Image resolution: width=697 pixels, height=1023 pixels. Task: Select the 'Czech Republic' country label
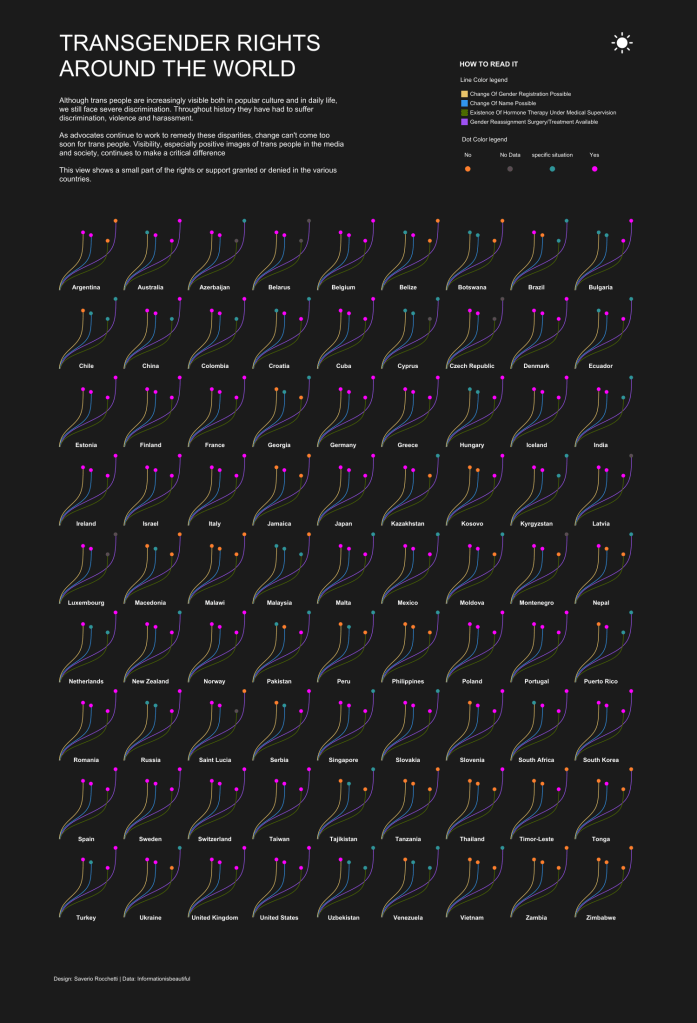point(471,366)
